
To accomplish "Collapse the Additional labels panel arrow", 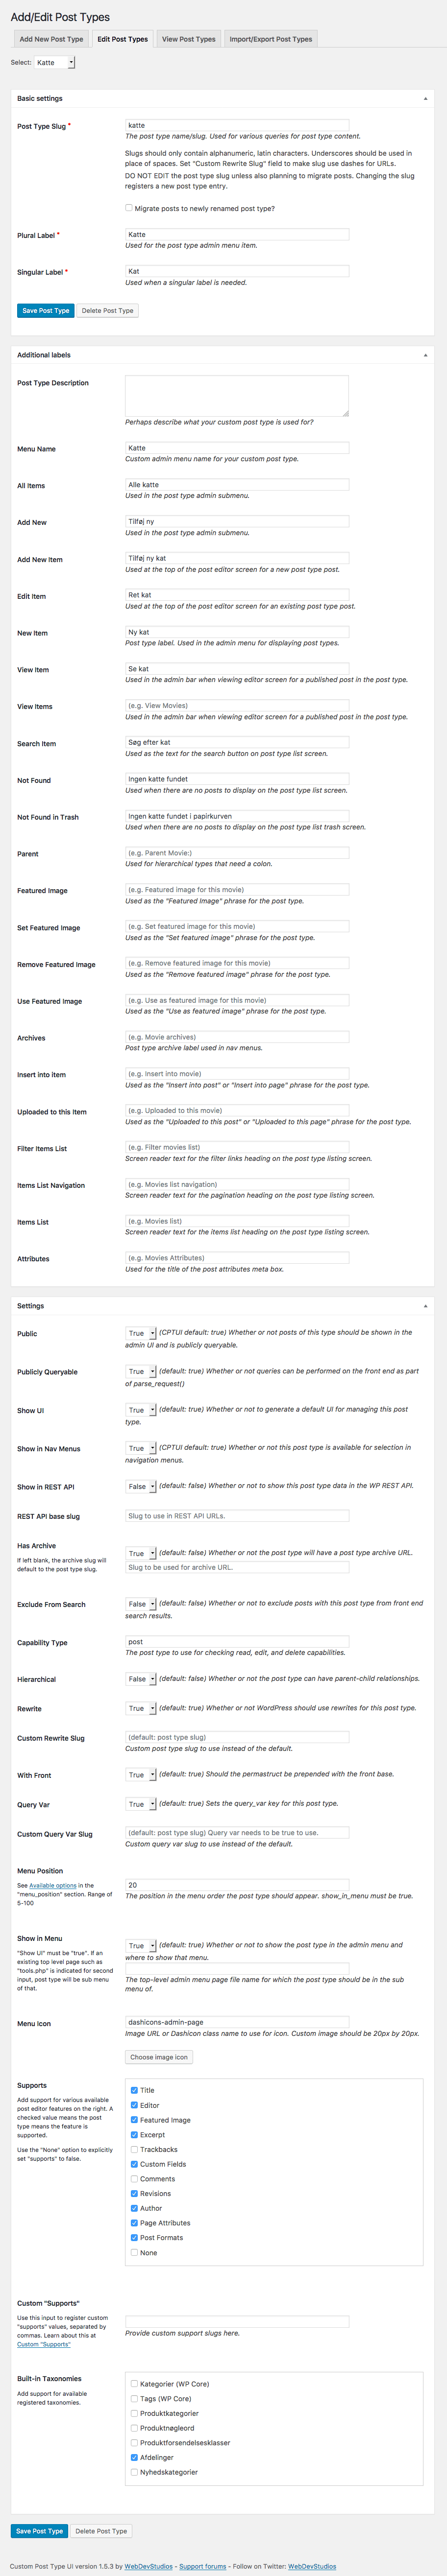I will point(425,355).
